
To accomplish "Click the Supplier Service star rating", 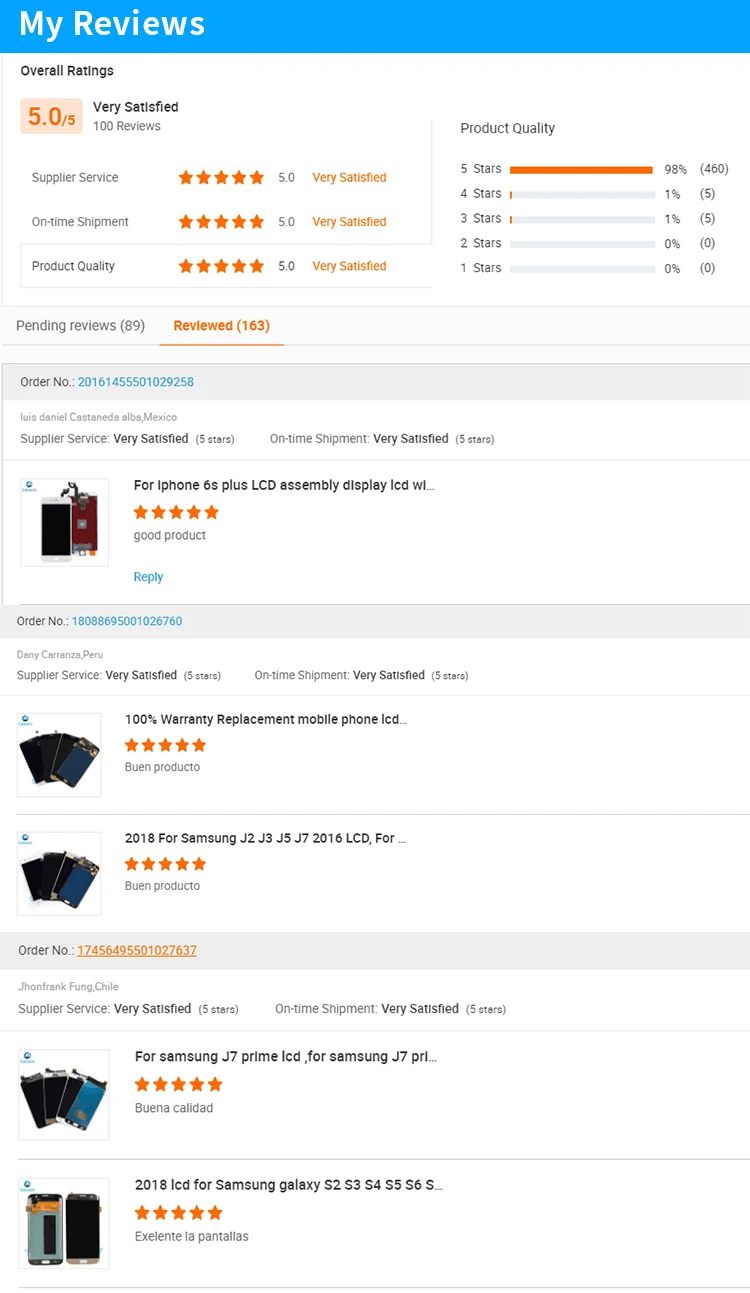I will (221, 178).
